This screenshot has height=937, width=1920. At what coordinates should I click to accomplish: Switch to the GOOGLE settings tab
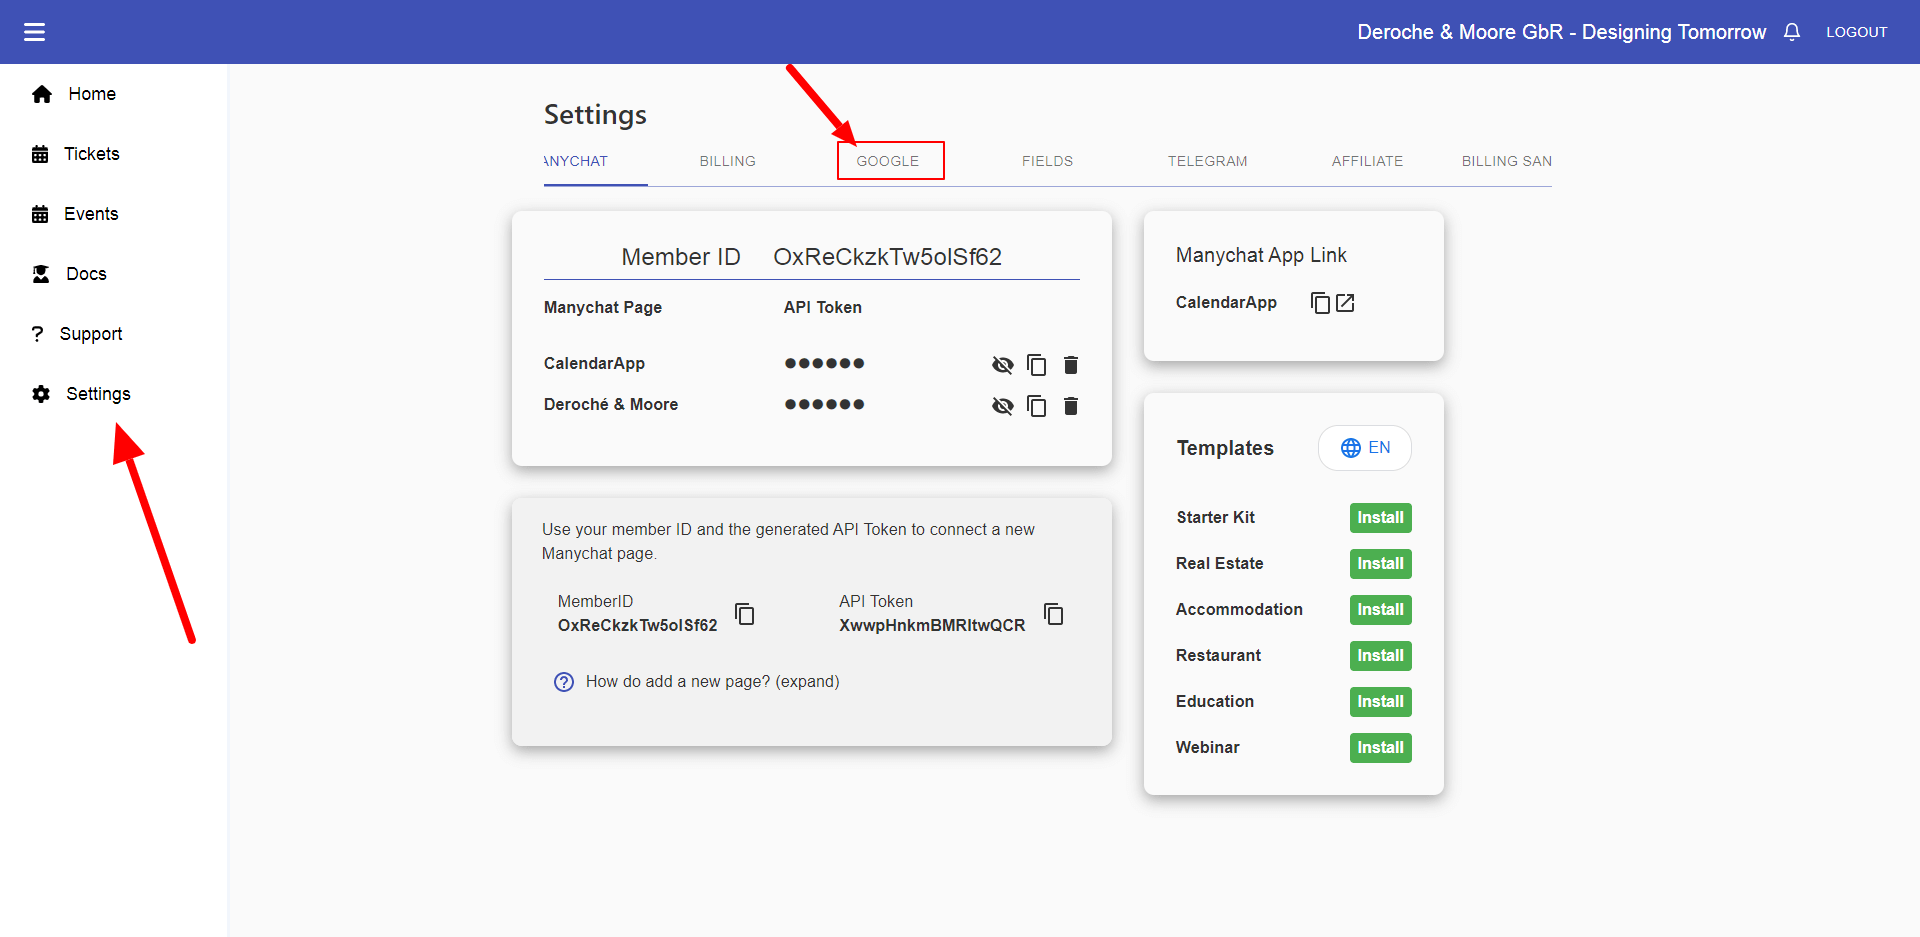(x=889, y=160)
